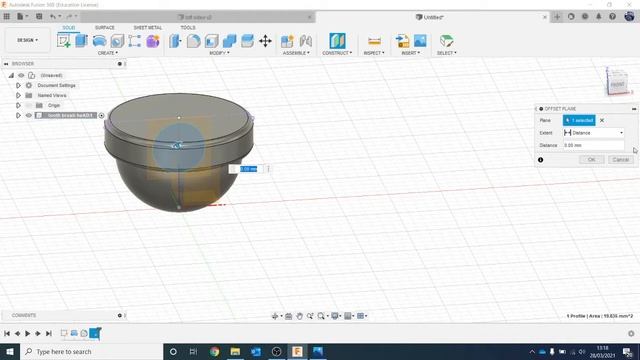Collapse the Unsaved root node
This screenshot has width=640, height=360.
[x=11, y=76]
